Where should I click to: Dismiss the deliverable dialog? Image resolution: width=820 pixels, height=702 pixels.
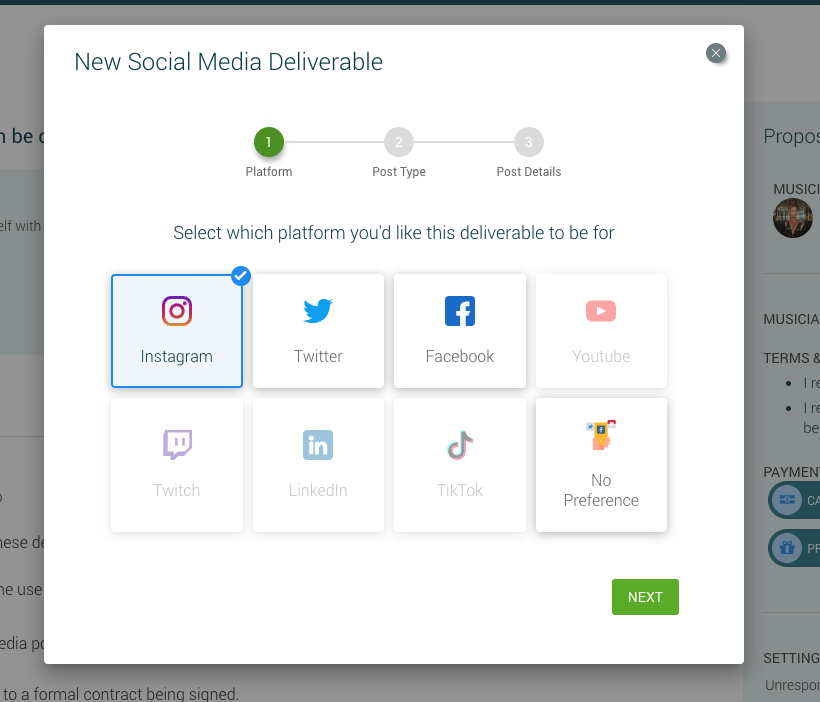pyautogui.click(x=716, y=53)
